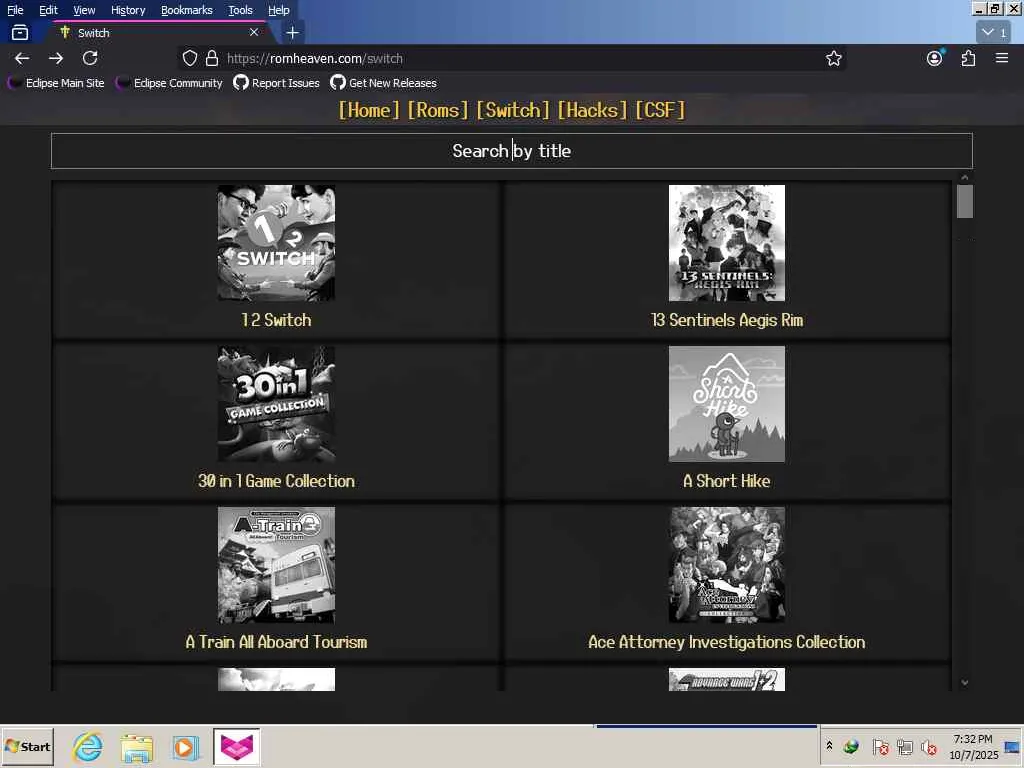Screen dimensions: 1024x768
Task: Click the [Switch] navigation link
Action: [x=513, y=110]
